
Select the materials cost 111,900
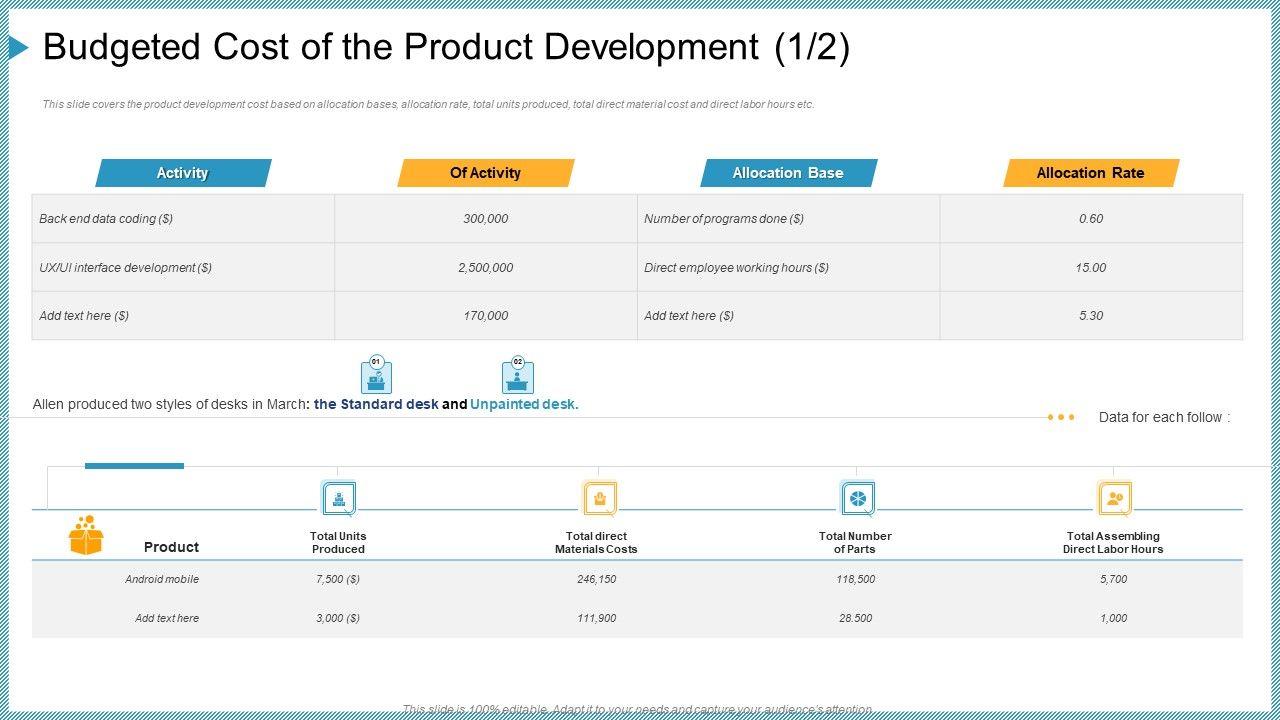597,618
